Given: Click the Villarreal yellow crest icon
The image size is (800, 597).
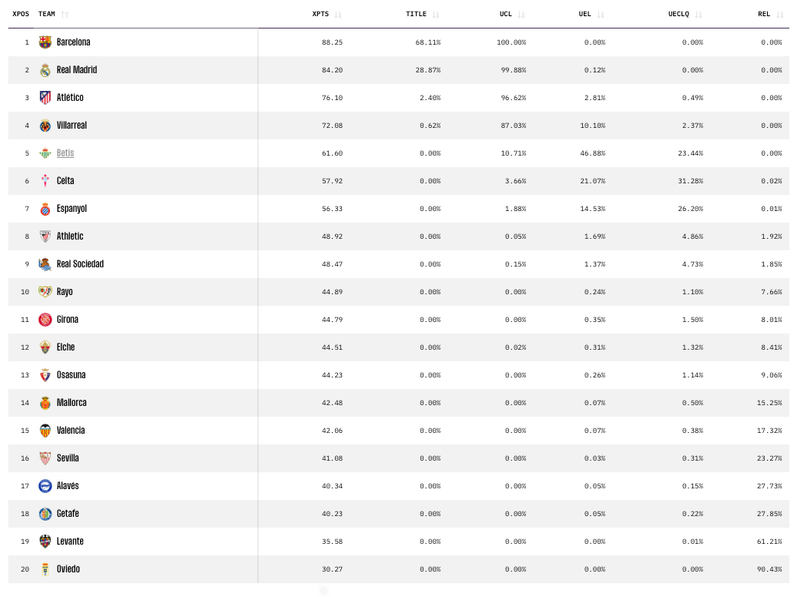Looking at the screenshot, I should 45,126.
